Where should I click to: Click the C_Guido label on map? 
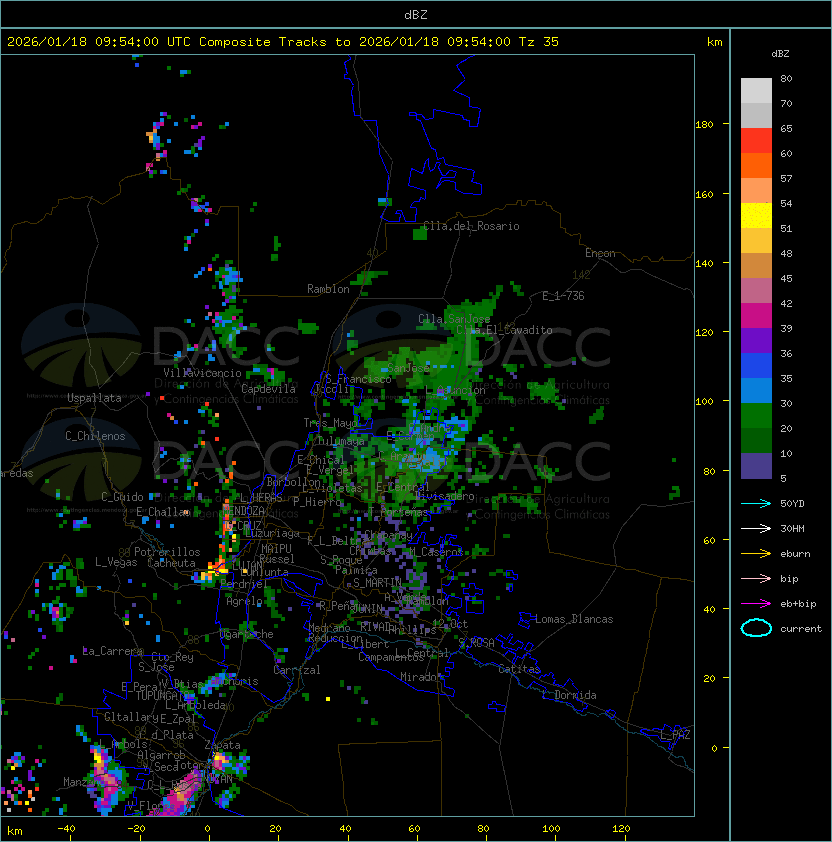tap(122, 497)
